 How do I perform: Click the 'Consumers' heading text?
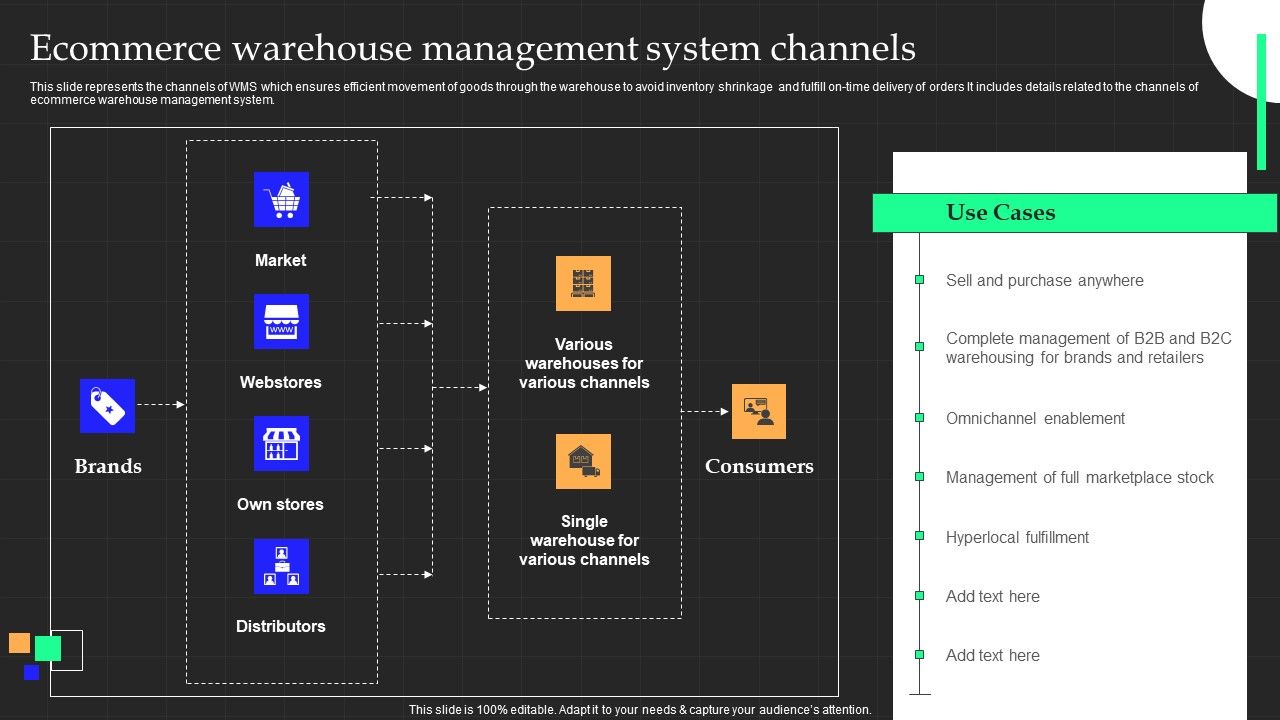point(759,466)
